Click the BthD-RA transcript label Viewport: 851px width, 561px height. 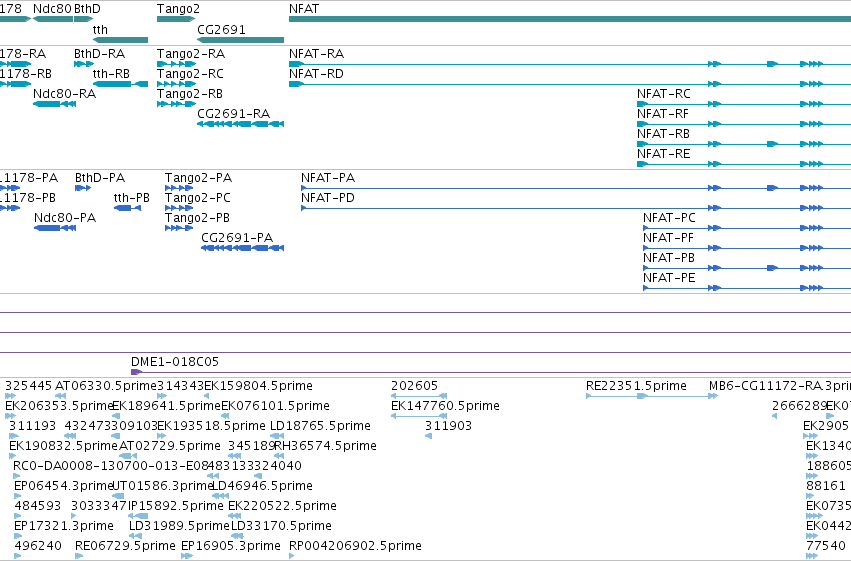click(99, 54)
